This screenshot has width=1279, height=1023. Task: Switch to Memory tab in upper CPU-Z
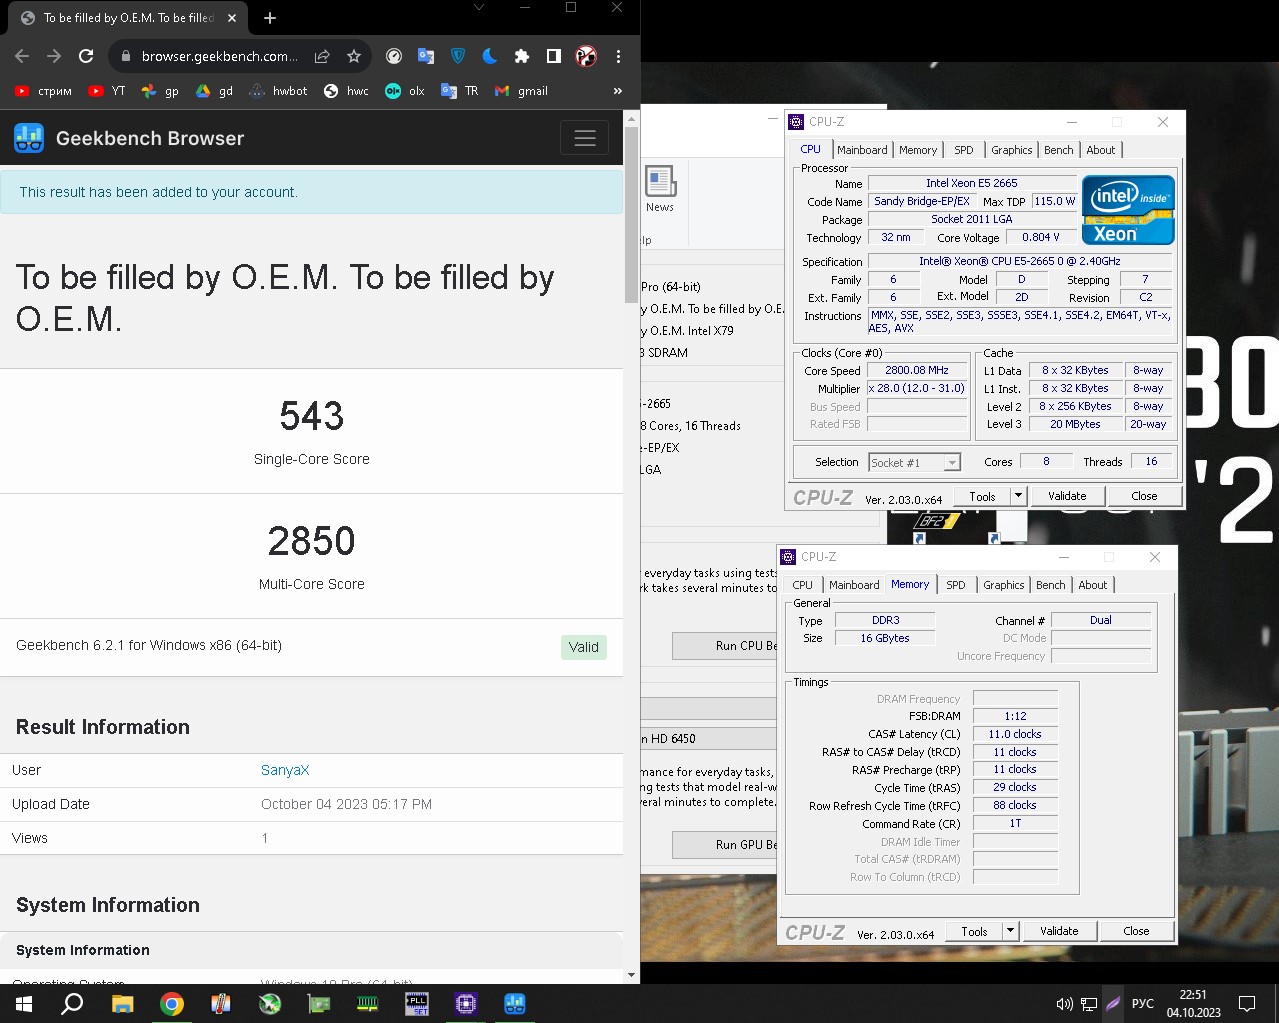(x=918, y=150)
